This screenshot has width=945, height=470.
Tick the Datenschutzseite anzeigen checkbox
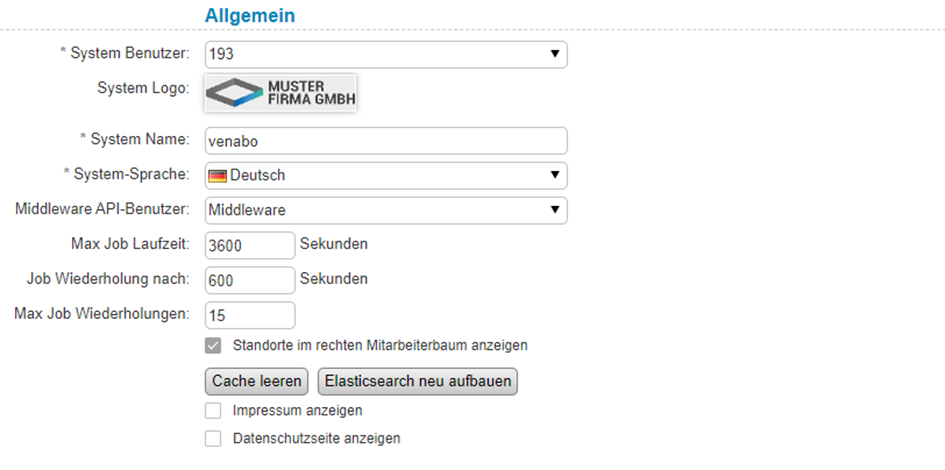tap(213, 438)
